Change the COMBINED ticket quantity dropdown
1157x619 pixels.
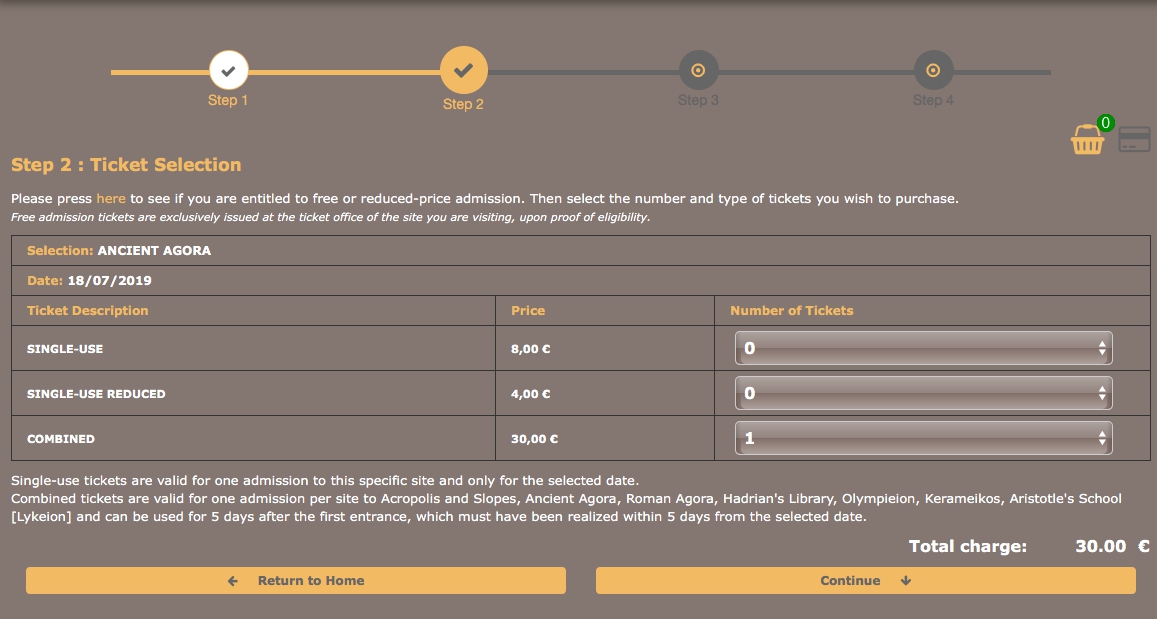pyautogui.click(x=923, y=439)
